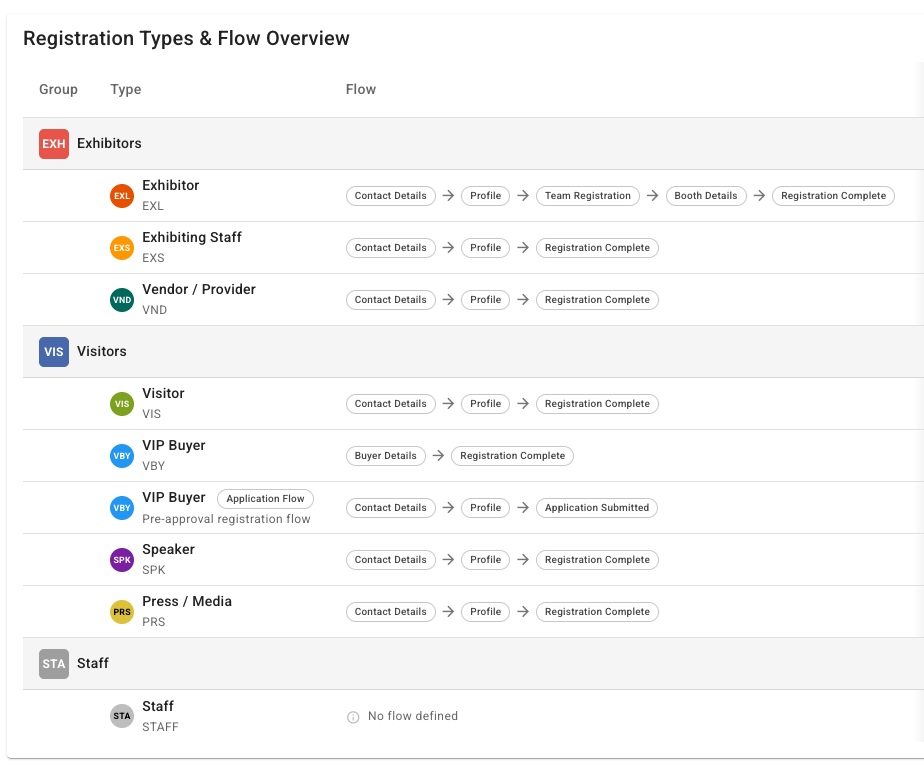Click VBY icon in Pre-approval registration row
Image resolution: width=924 pixels, height=766 pixels.
click(122, 508)
